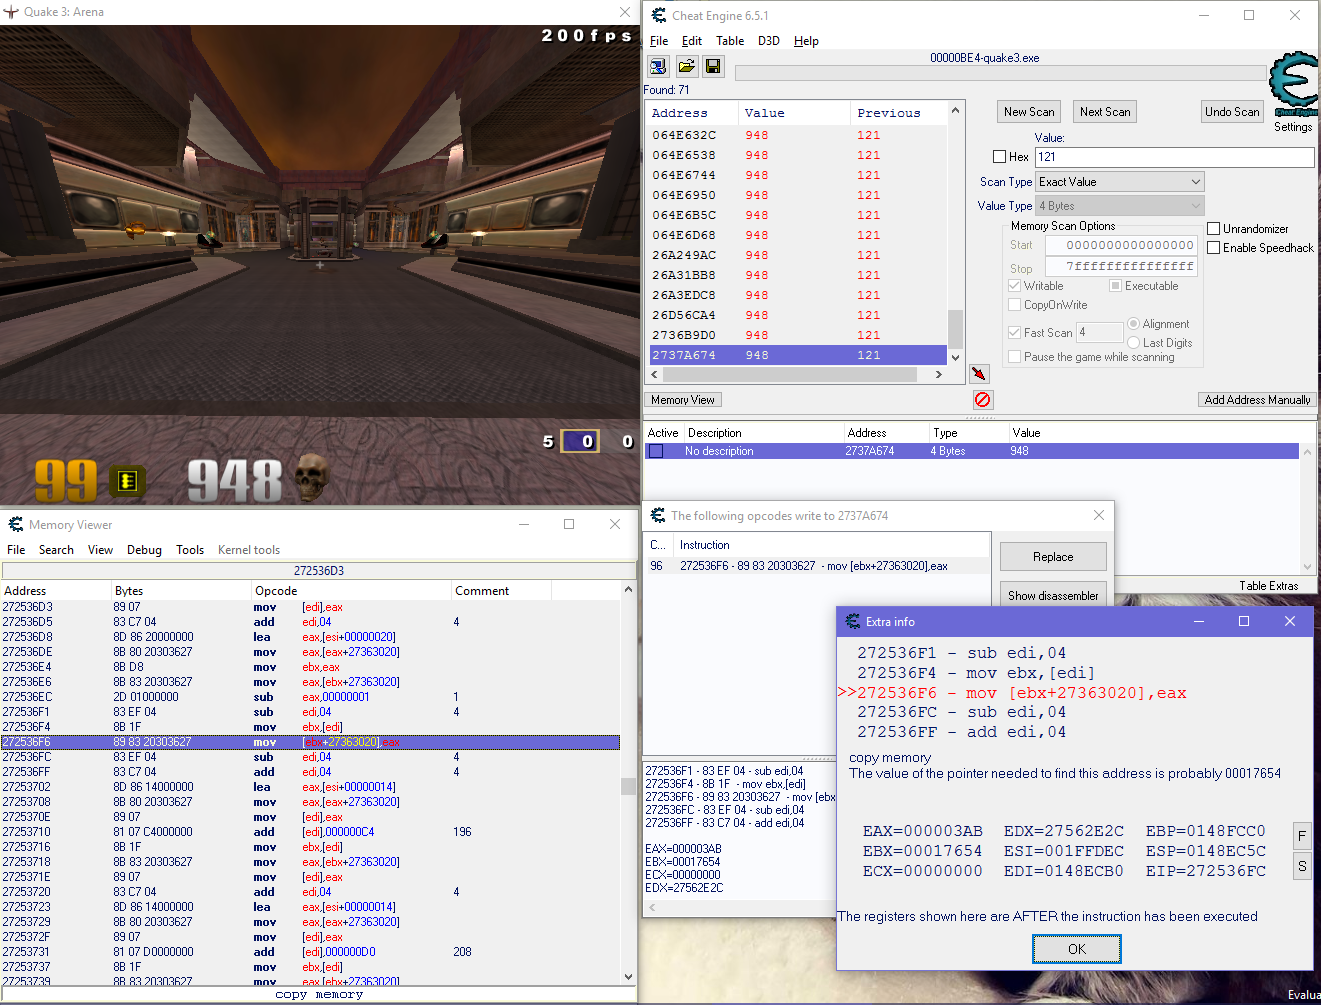Image resolution: width=1321 pixels, height=1005 pixels.
Task: Click the Select Process toolbar icon
Action: coord(658,66)
